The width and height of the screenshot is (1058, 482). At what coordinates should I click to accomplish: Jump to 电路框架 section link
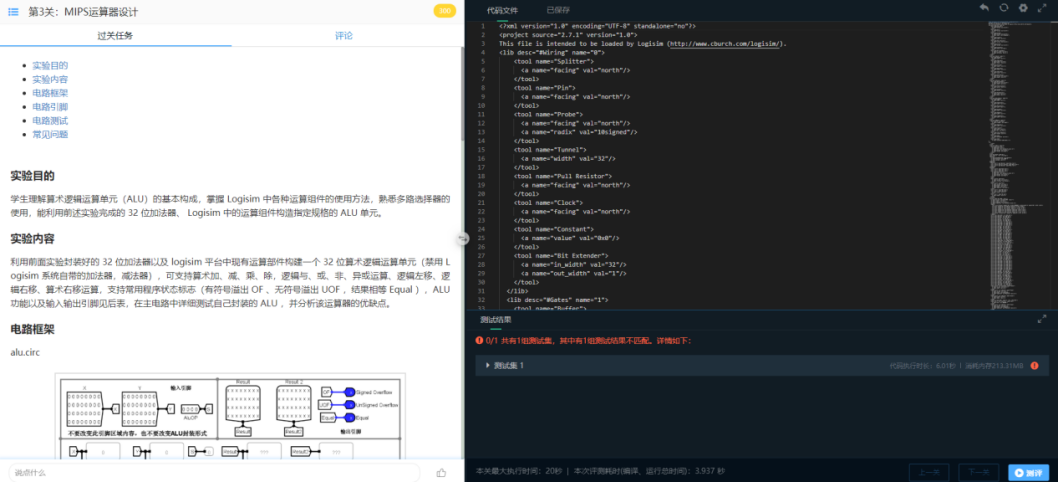(x=50, y=93)
